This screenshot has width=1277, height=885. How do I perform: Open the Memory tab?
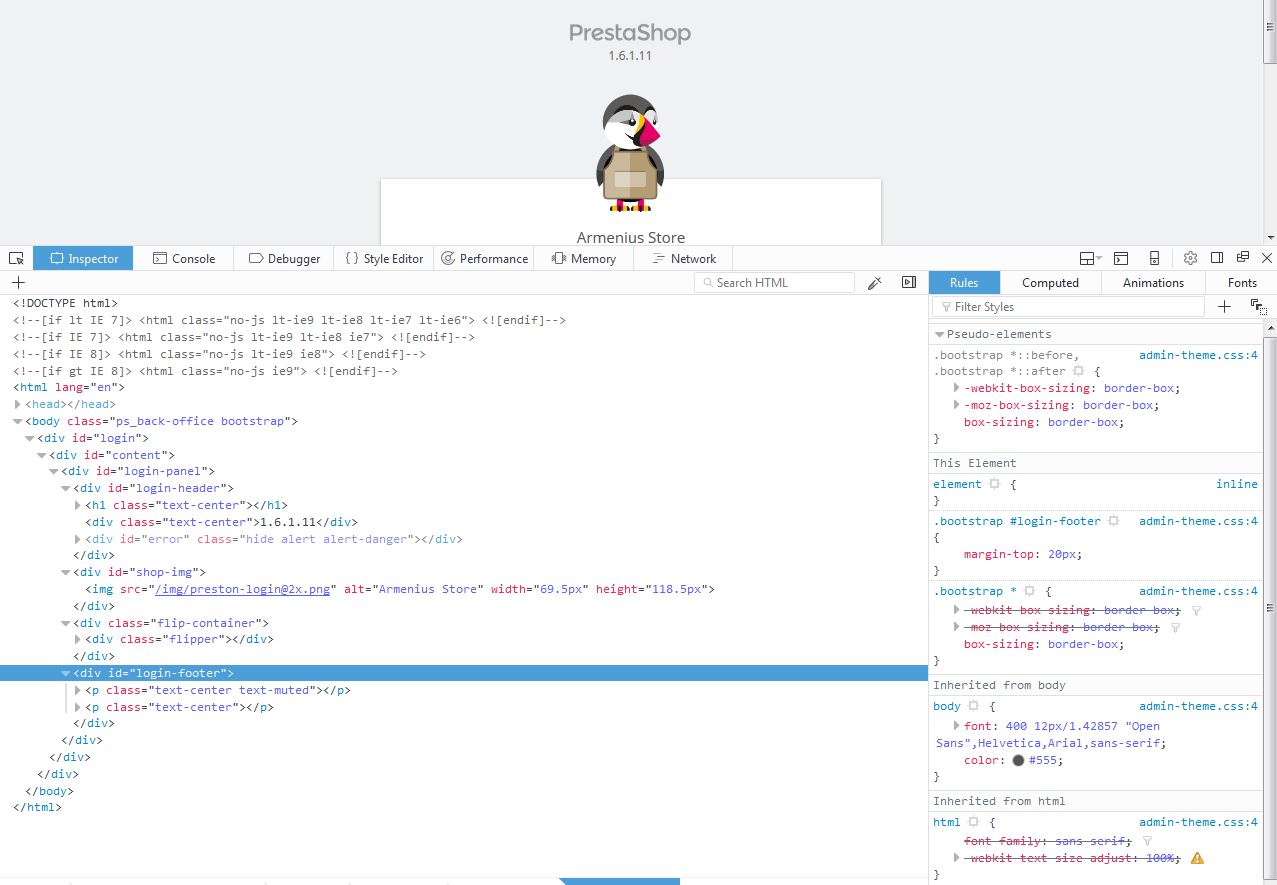(584, 258)
